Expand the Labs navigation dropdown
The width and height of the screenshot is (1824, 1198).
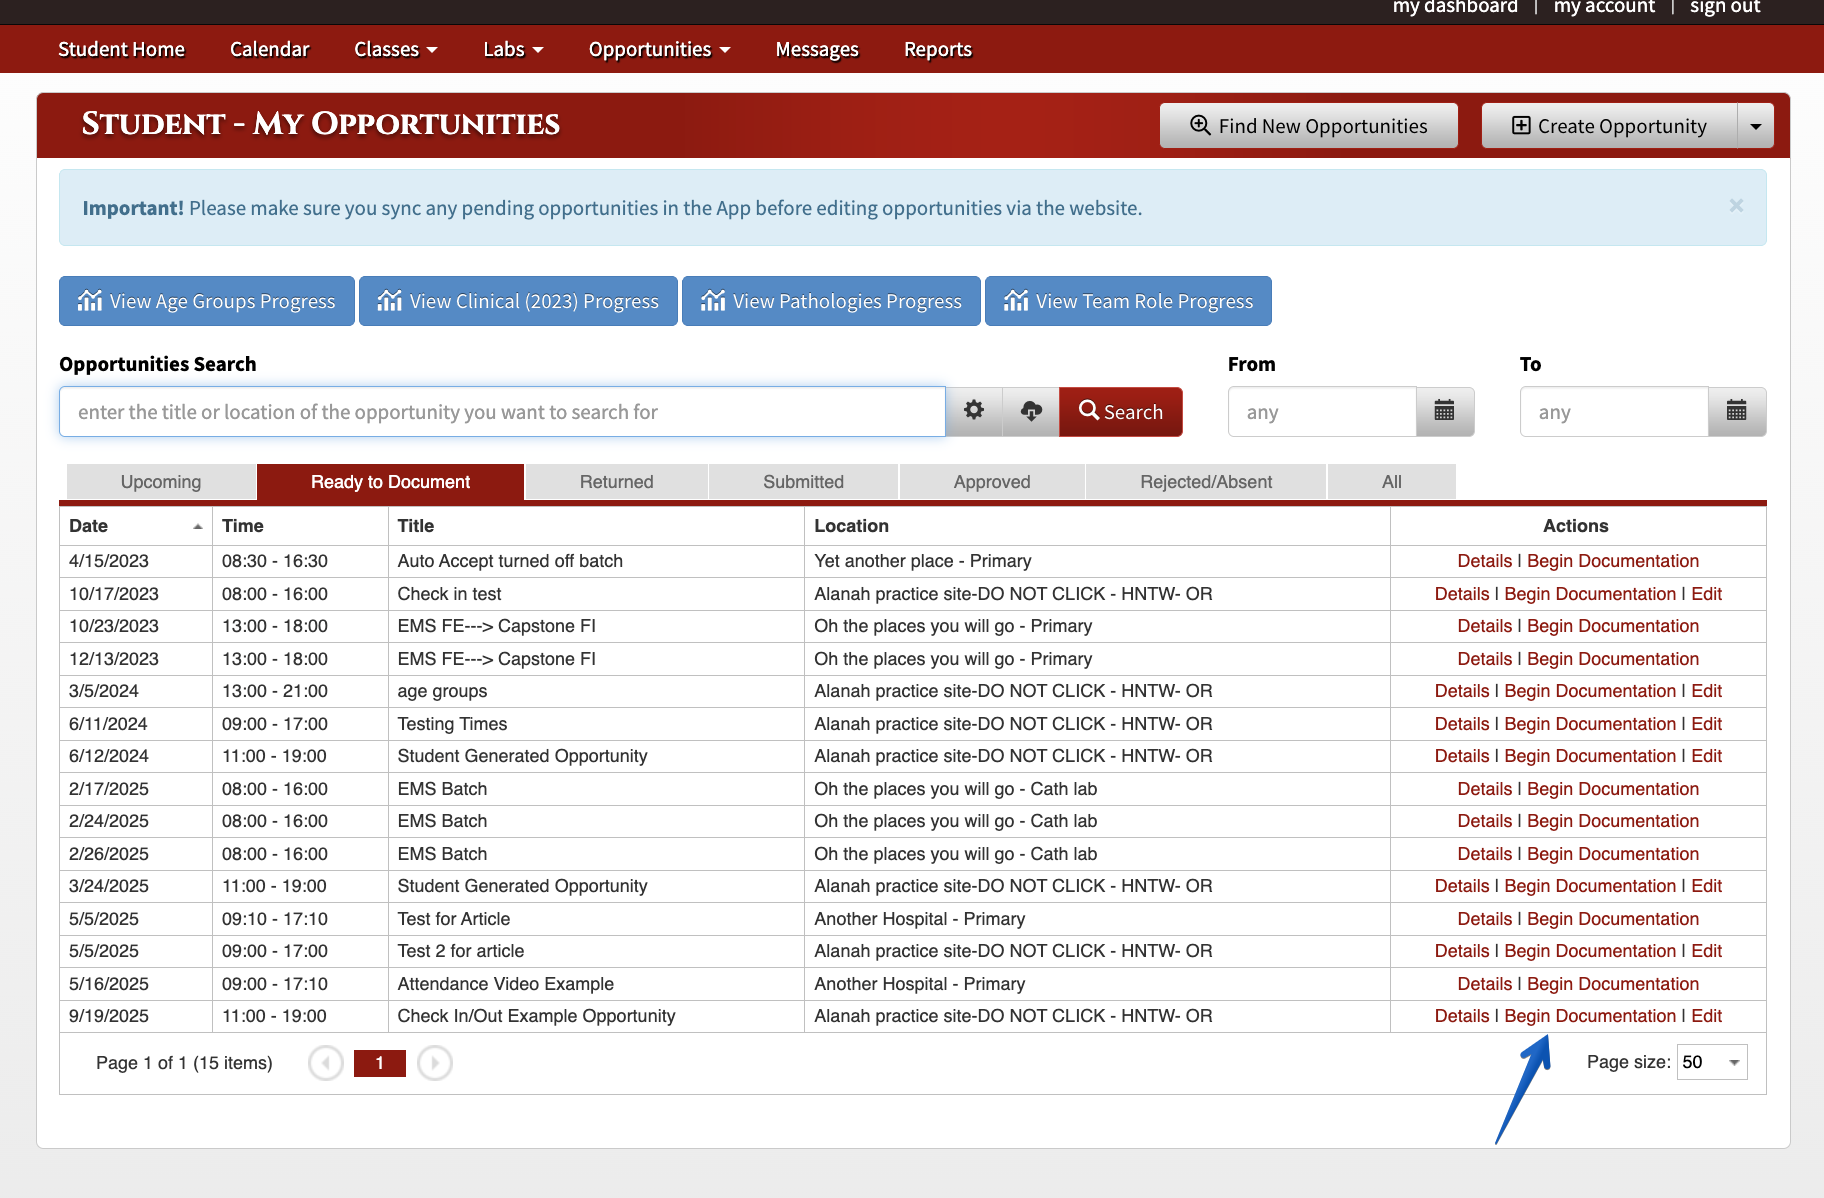click(513, 48)
